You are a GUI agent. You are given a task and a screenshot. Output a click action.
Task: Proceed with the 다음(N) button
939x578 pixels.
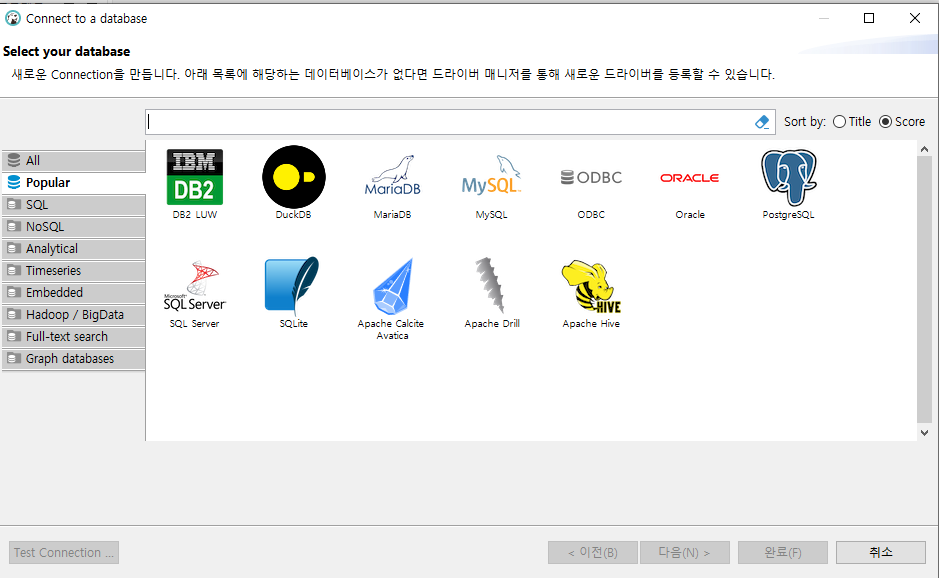click(684, 553)
